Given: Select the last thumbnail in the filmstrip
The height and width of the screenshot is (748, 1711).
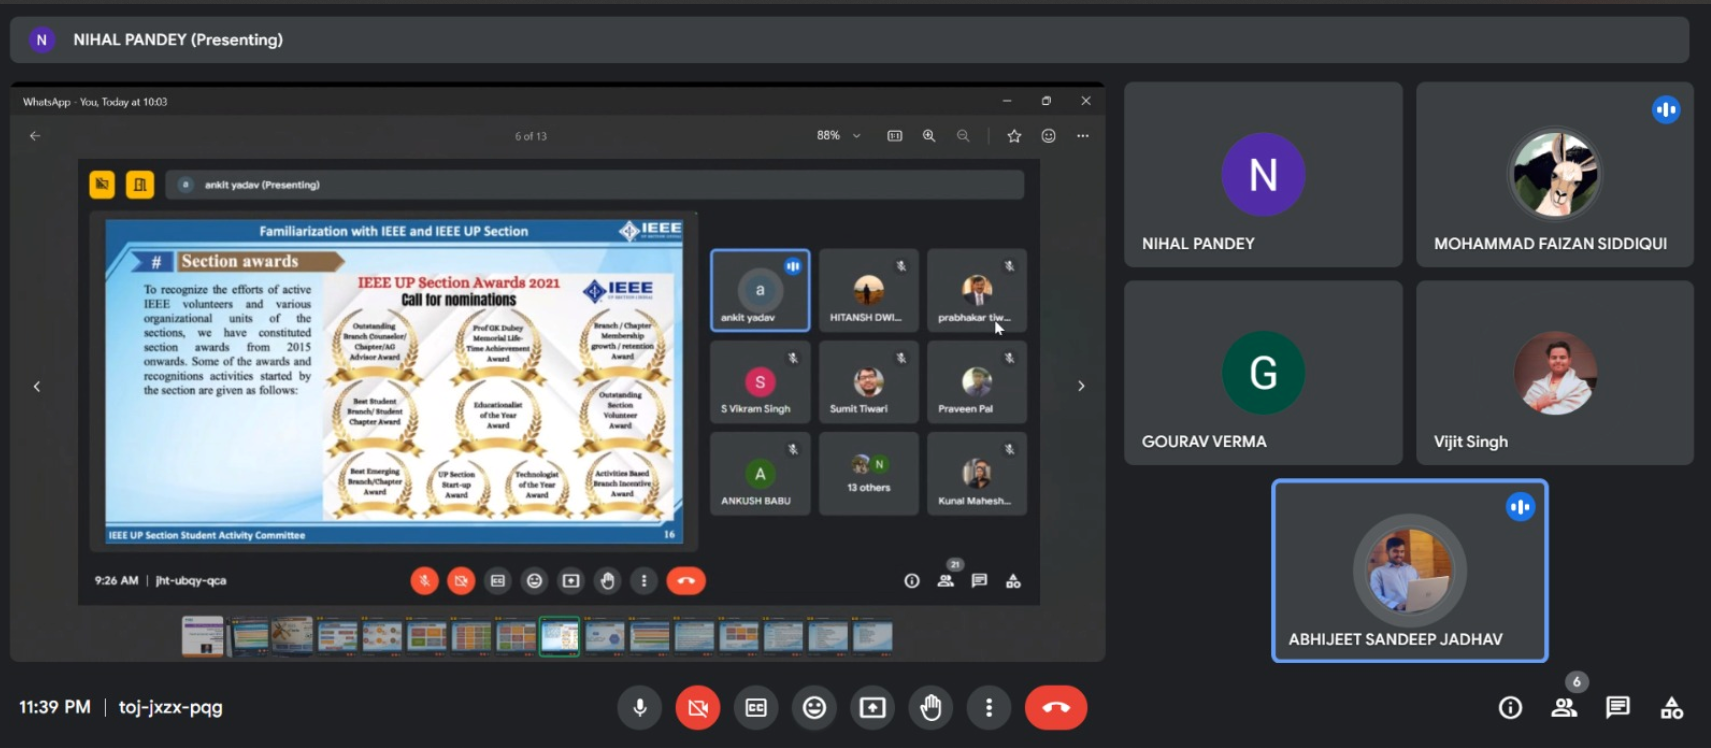Looking at the screenshot, I should (x=872, y=636).
